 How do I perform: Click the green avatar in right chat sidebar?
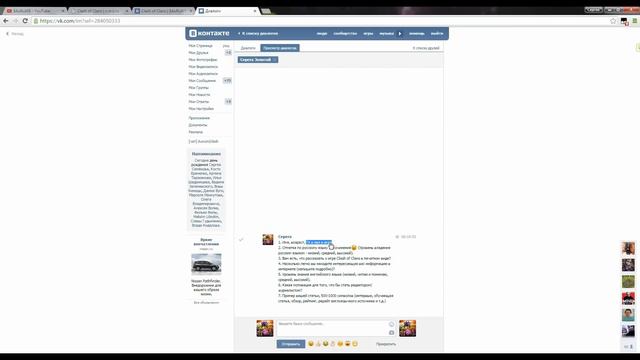tap(628, 282)
